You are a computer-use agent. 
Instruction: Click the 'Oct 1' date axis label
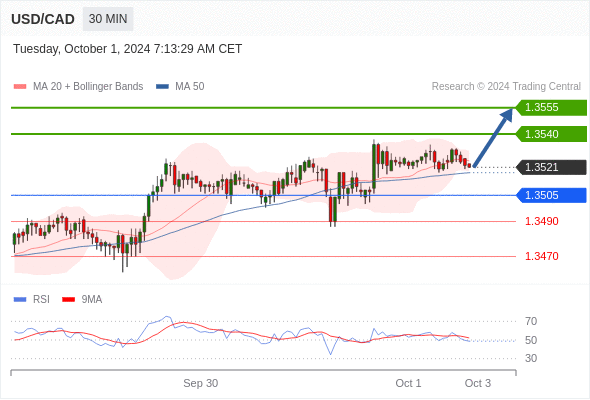click(x=408, y=383)
